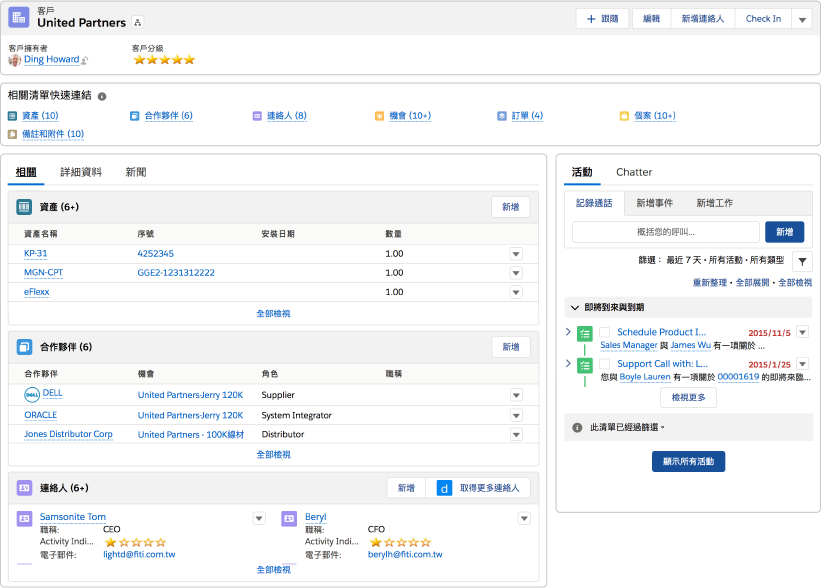Open the row menu for asset eFlexx
Viewport: 821px width, 588px height.
point(516,292)
